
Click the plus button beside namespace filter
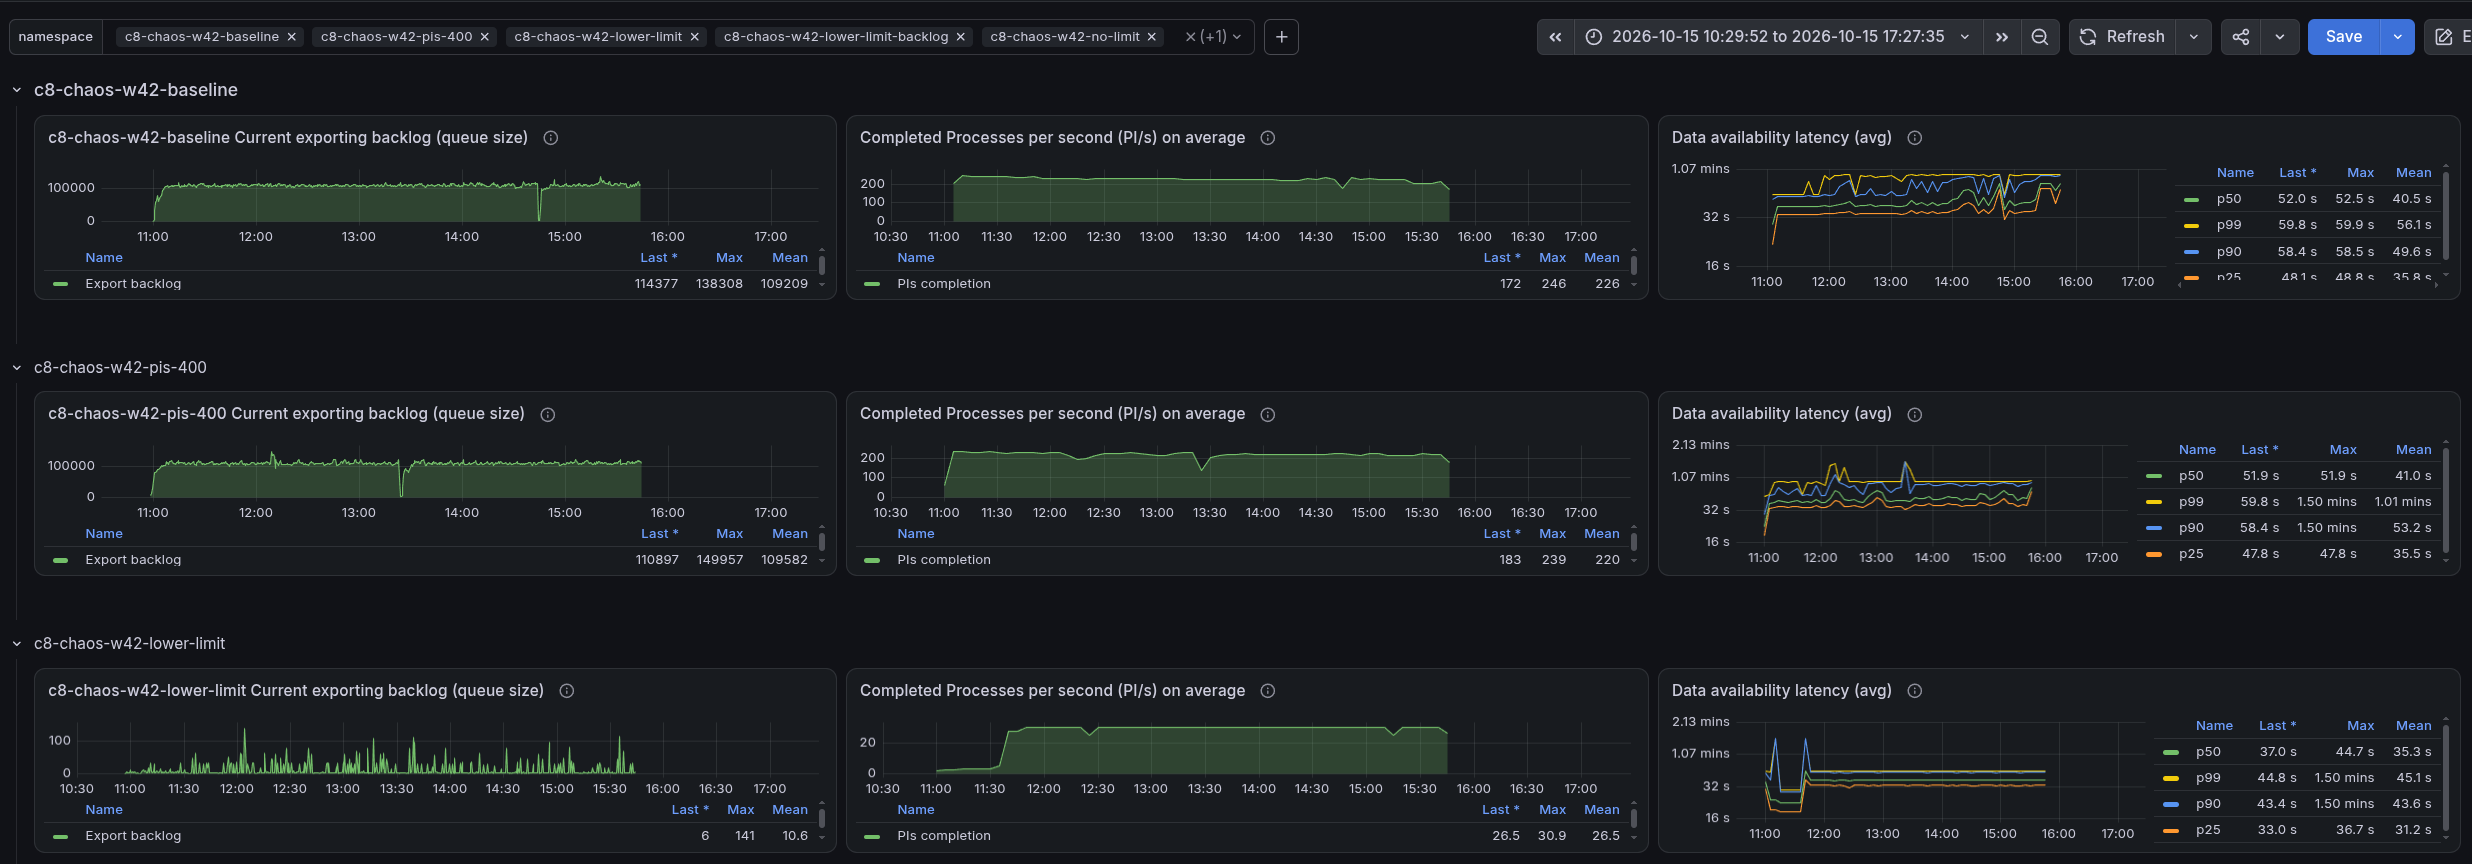tap(1281, 37)
